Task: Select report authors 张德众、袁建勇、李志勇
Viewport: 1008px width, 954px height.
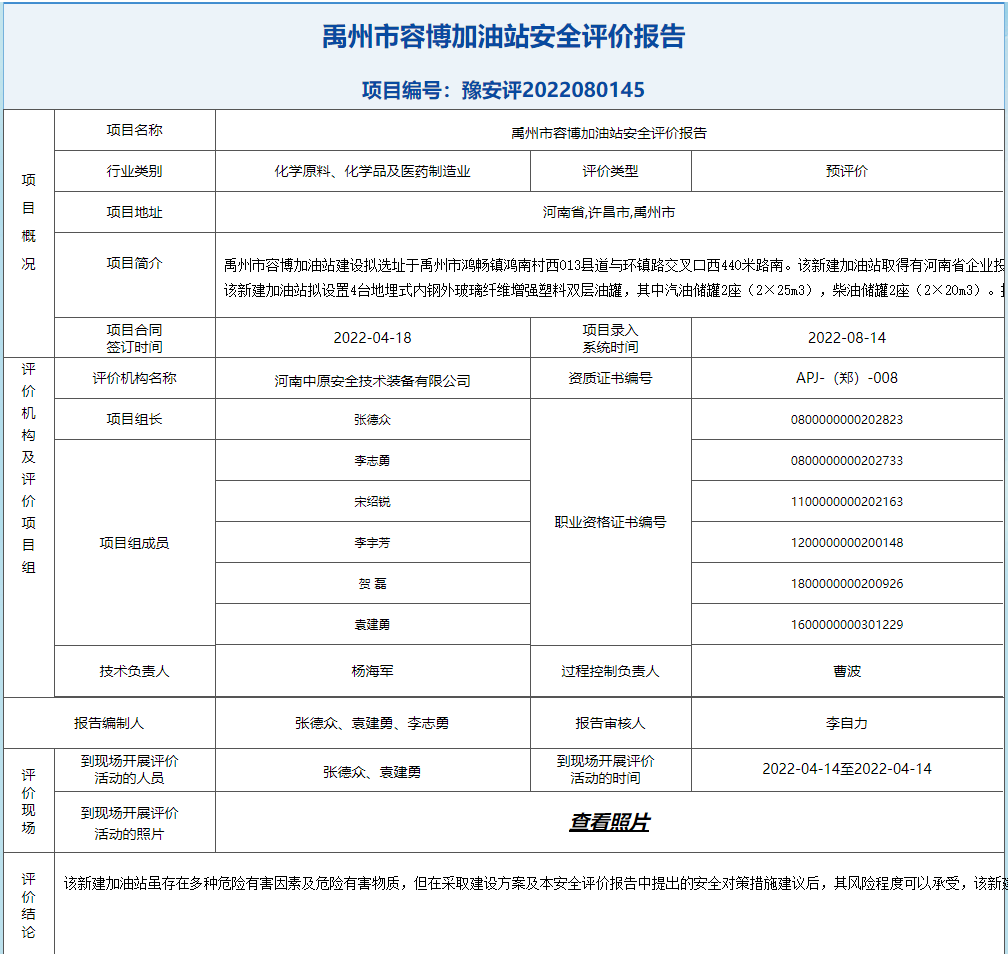Action: tap(372, 723)
